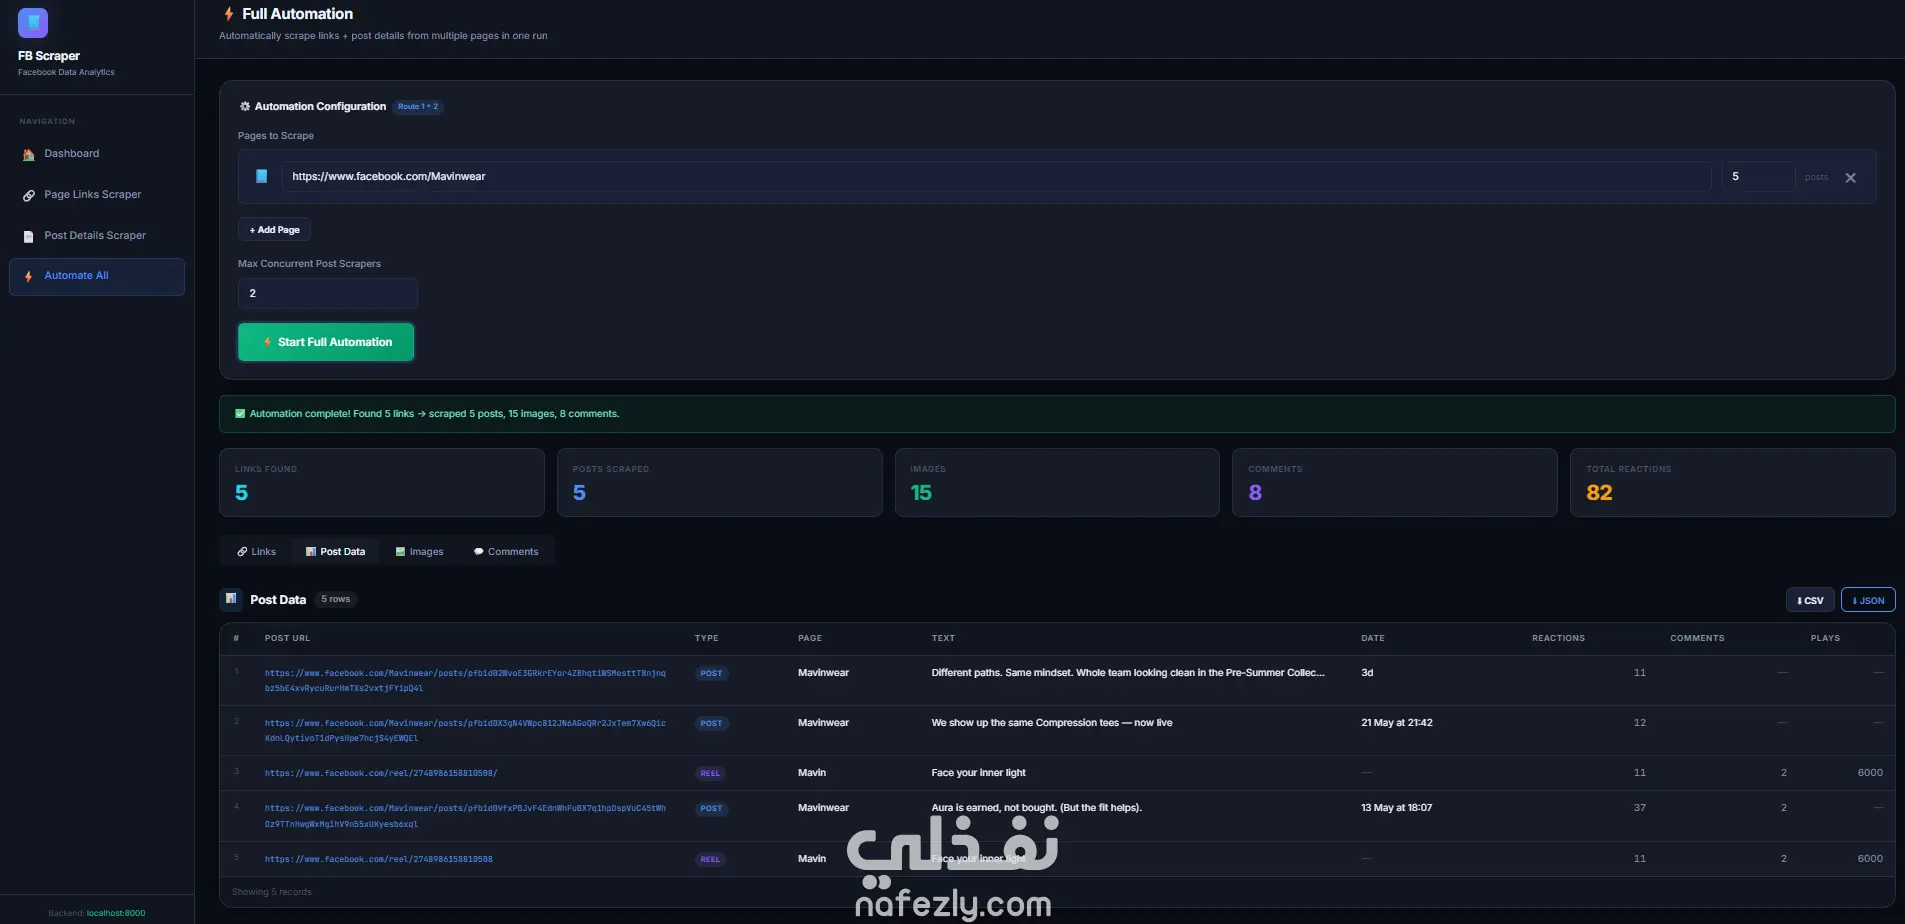Click Max Concurrent Post Scrapers field

328,294
